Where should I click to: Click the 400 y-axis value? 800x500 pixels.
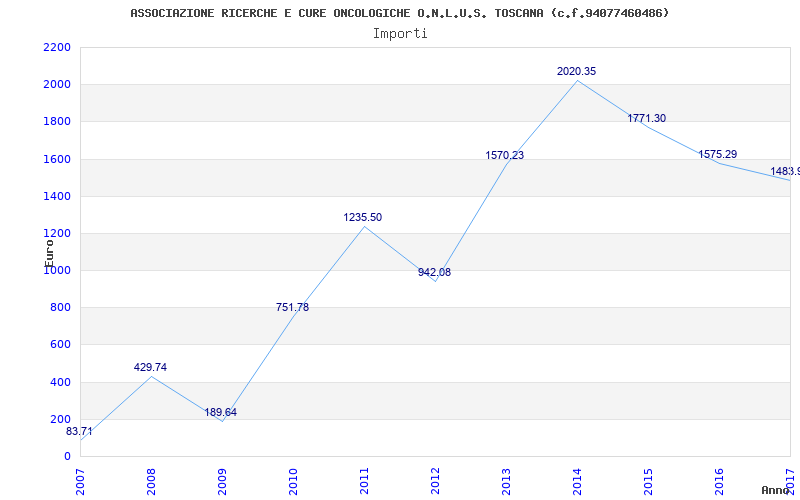pyautogui.click(x=61, y=382)
